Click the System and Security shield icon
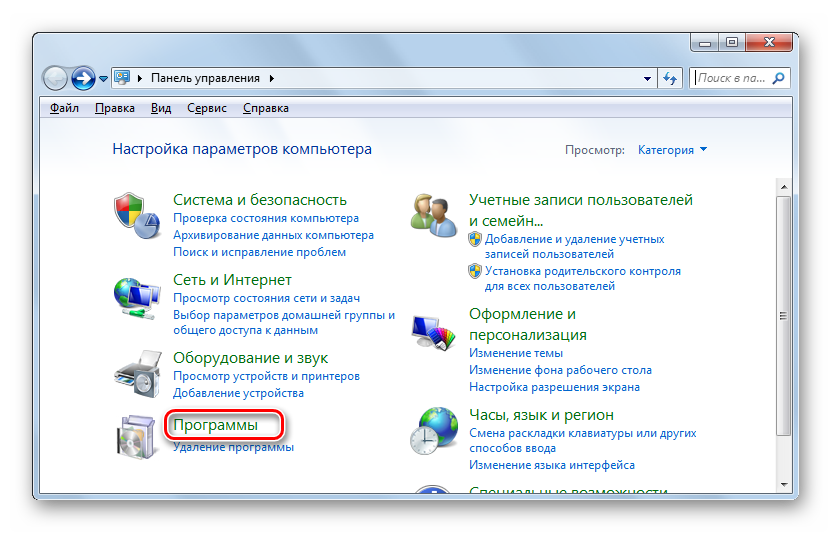 (136, 214)
